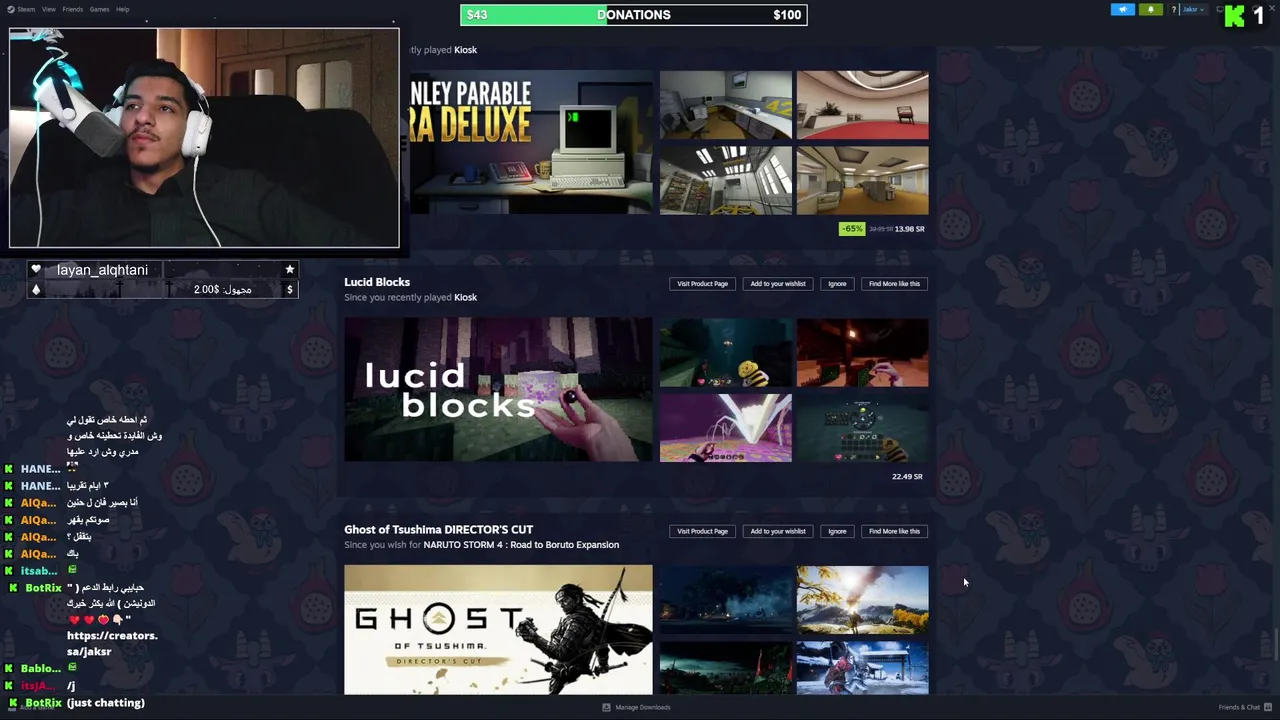Open Ghost of Tsushima DIRECTOR'S CUT title link
This screenshot has height=720, width=1280.
[x=439, y=530]
